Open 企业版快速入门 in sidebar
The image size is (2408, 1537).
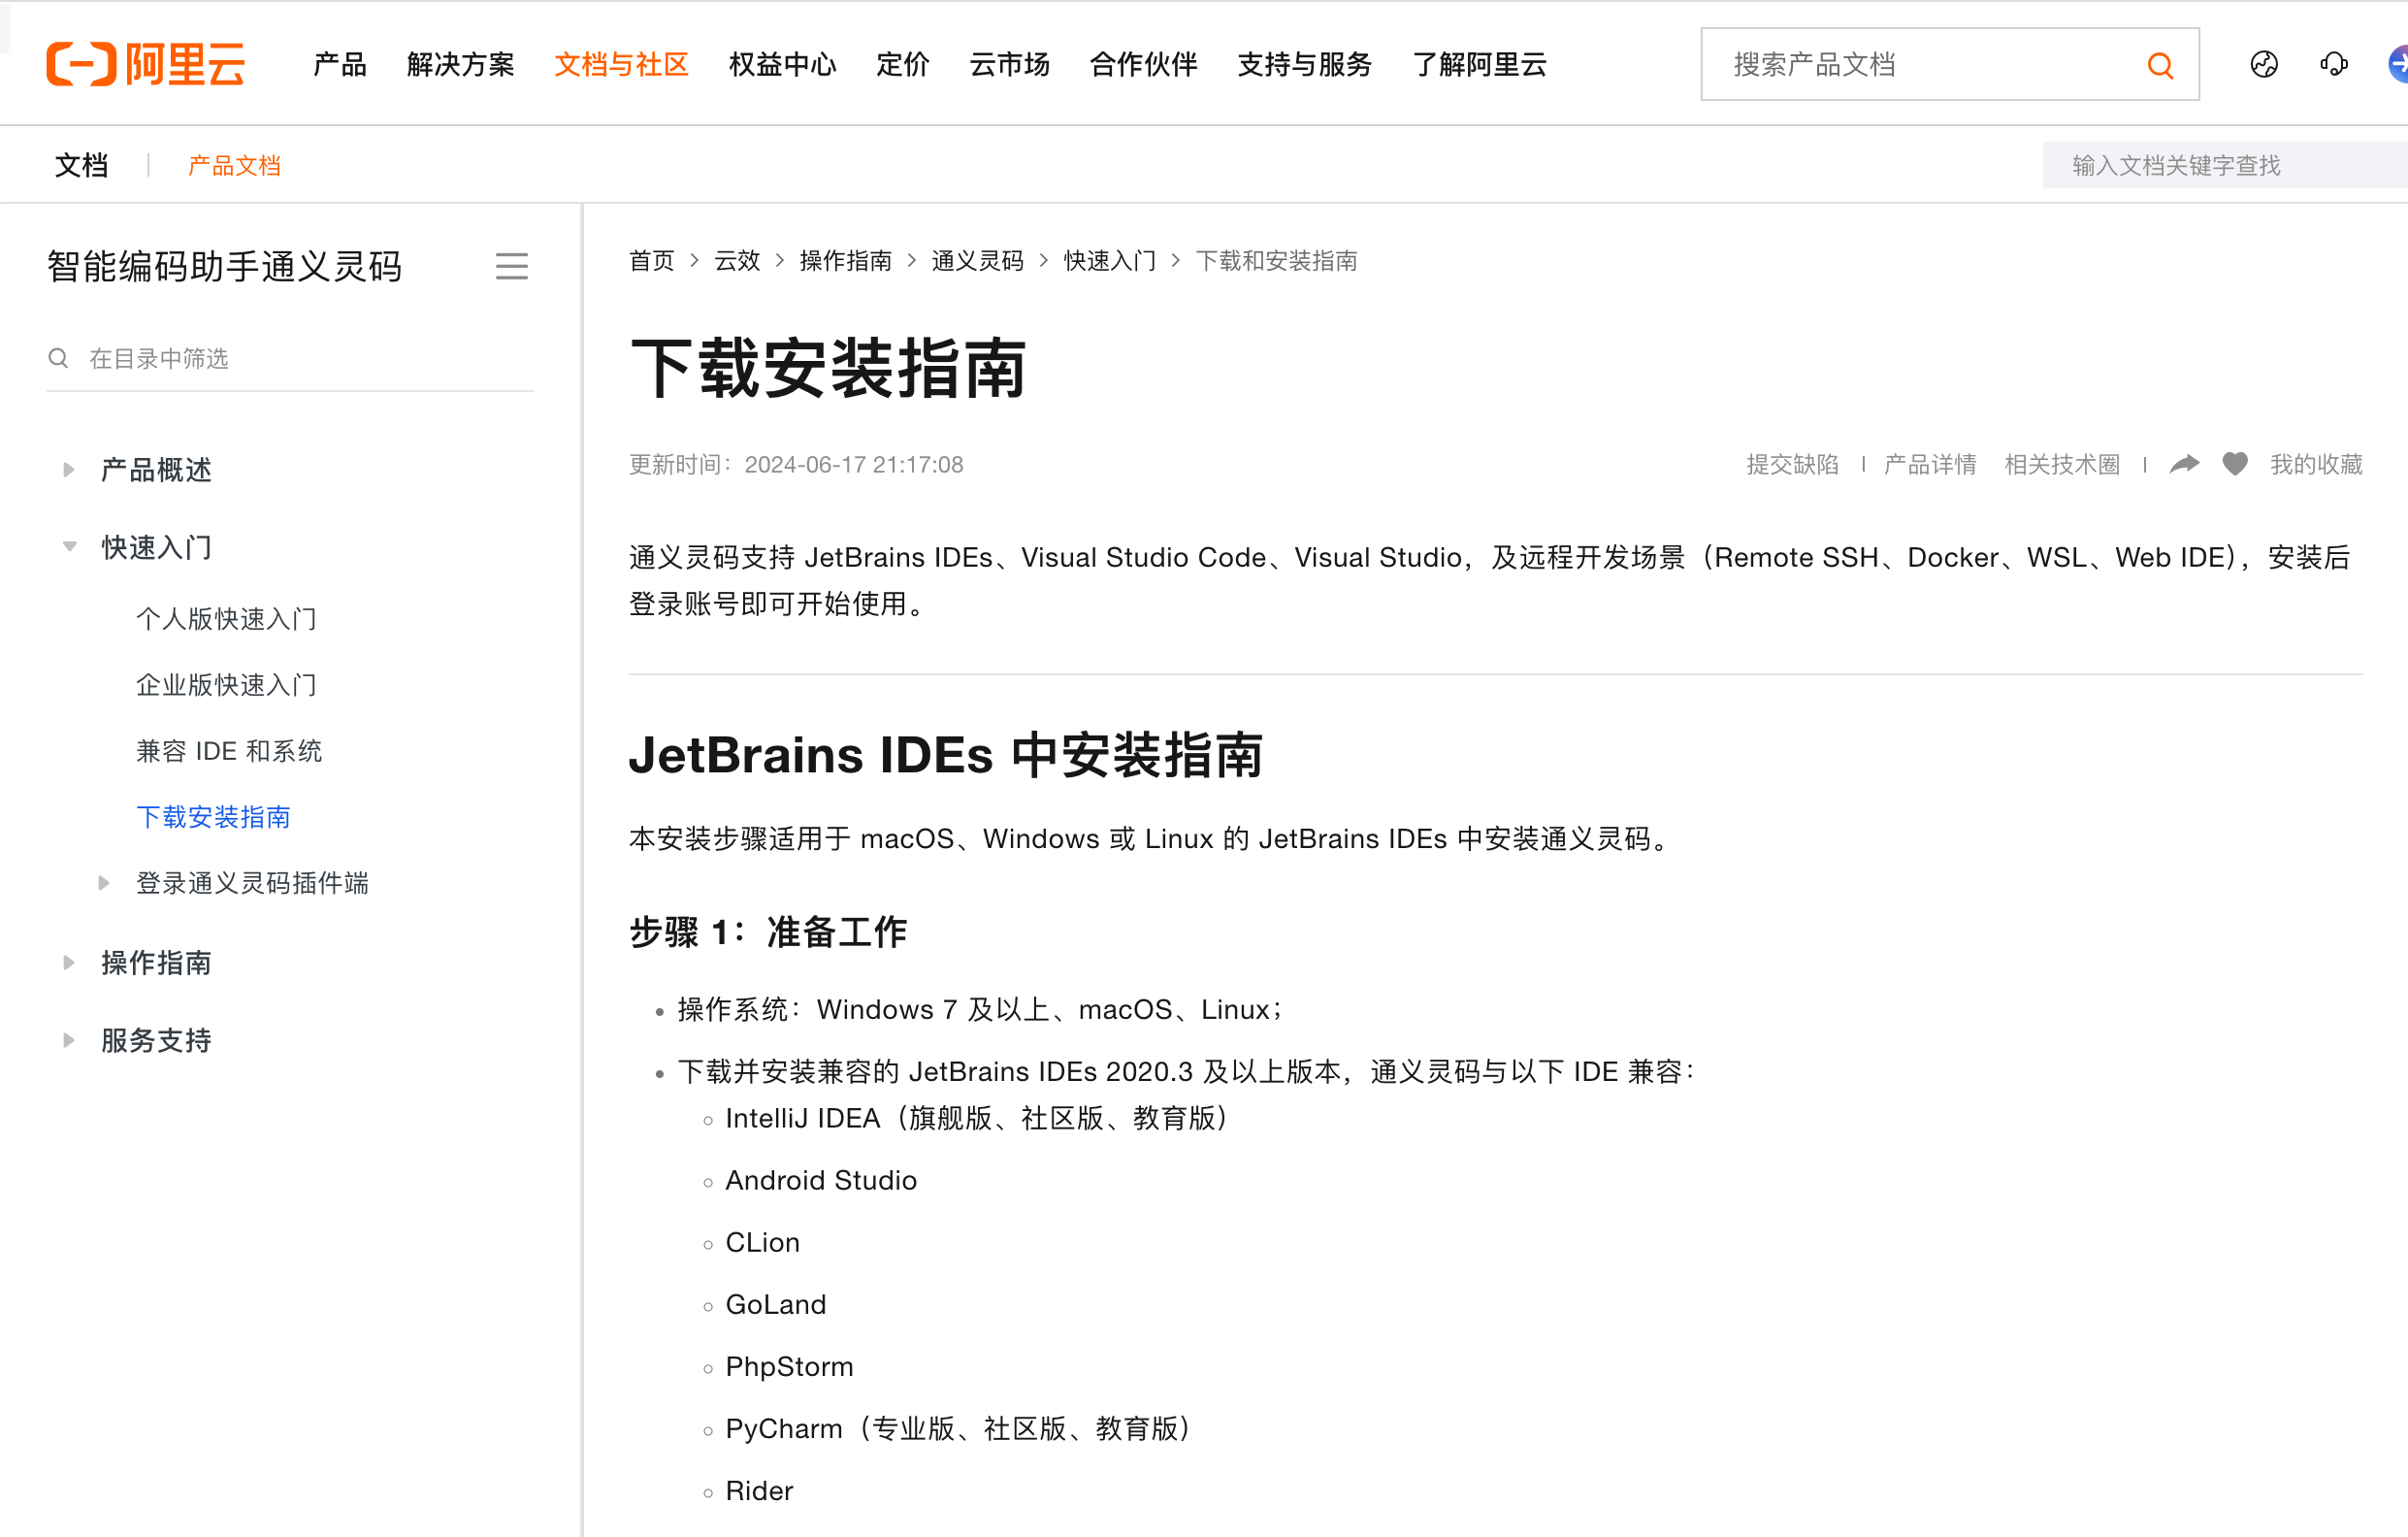click(227, 685)
